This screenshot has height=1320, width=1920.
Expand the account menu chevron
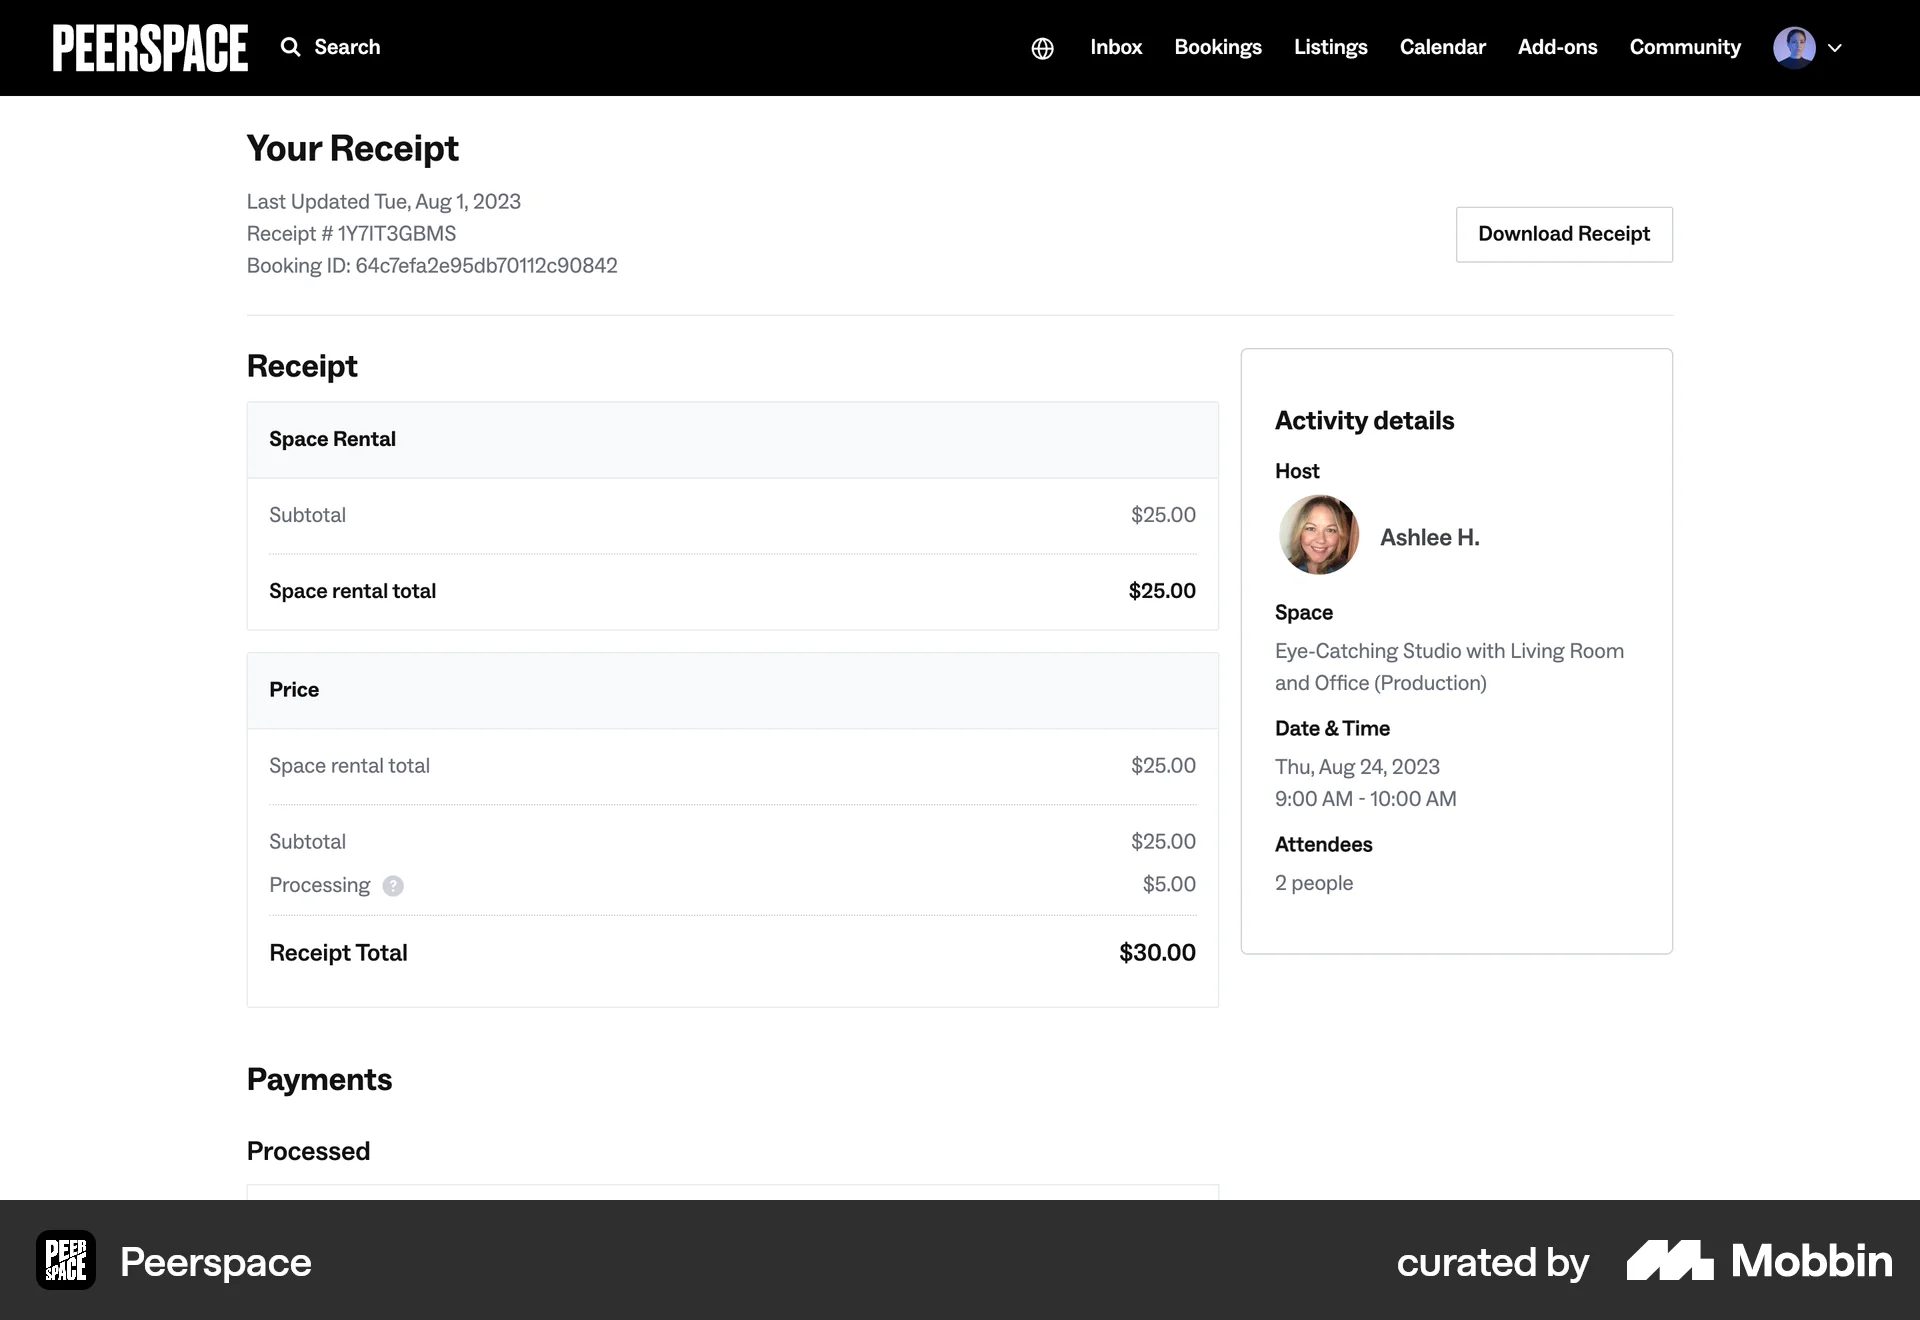(x=1837, y=47)
